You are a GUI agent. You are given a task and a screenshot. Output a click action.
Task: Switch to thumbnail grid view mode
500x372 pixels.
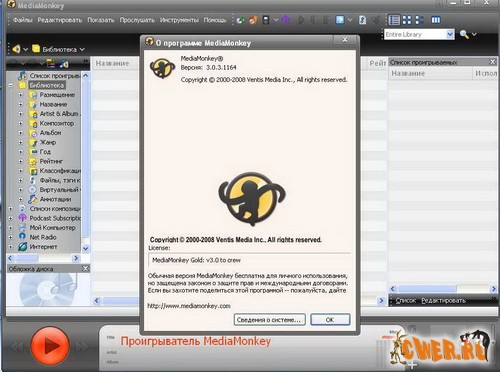tap(407, 20)
